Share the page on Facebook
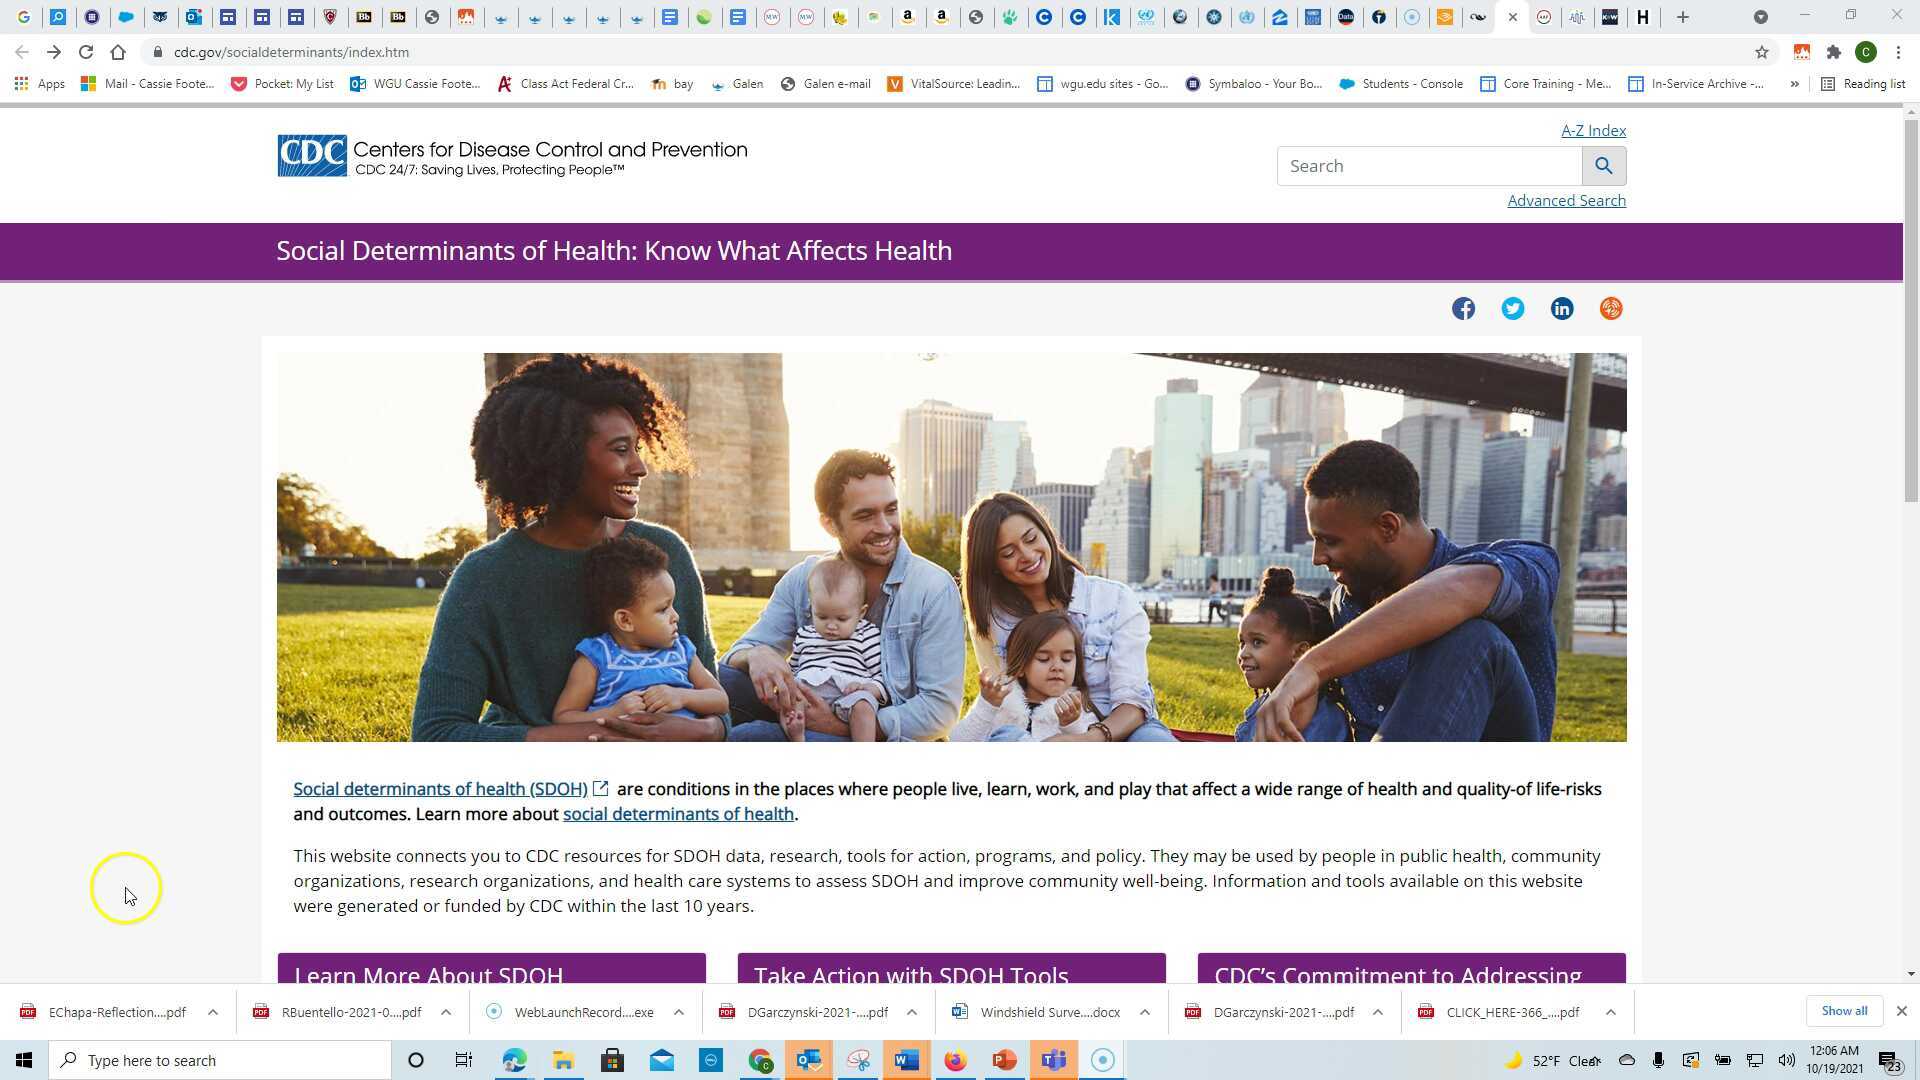1920x1080 pixels. pyautogui.click(x=1463, y=308)
